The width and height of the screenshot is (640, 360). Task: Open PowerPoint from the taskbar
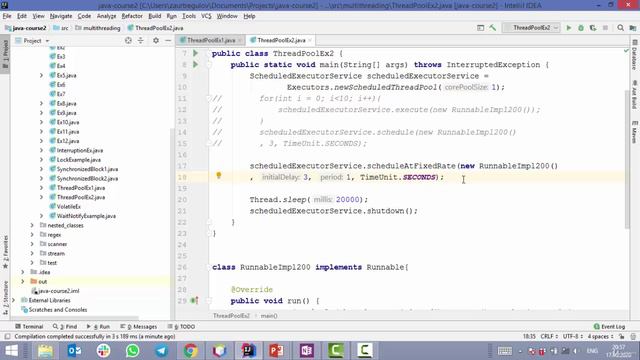point(277,351)
